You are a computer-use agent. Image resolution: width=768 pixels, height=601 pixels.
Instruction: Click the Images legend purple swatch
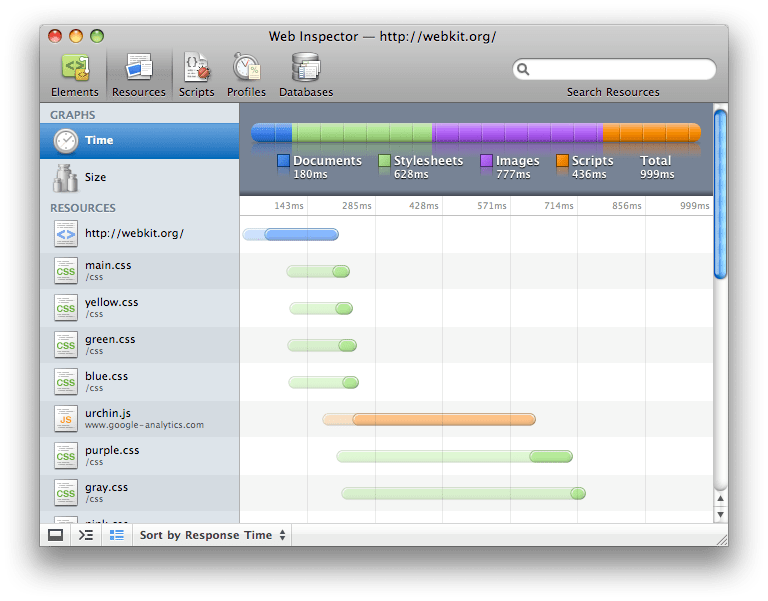[487, 161]
